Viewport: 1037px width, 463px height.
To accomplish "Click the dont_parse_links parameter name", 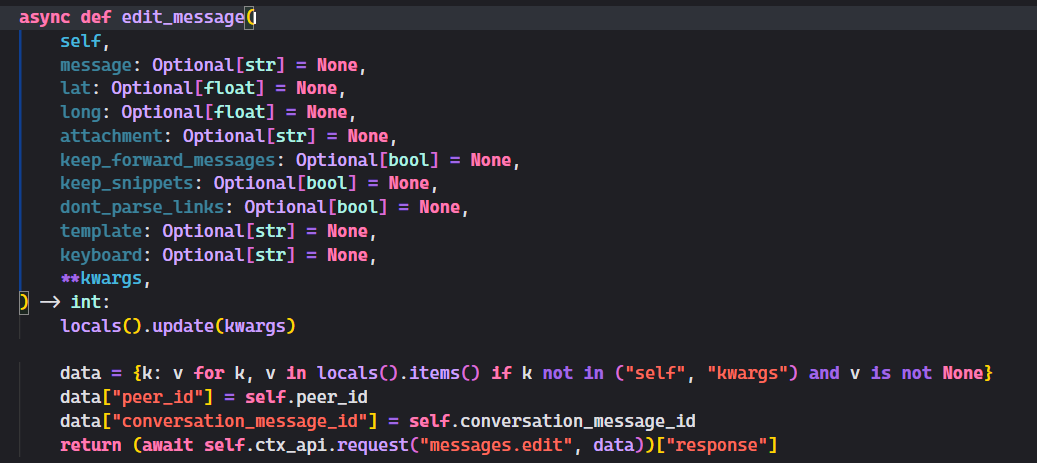I will click(142, 207).
